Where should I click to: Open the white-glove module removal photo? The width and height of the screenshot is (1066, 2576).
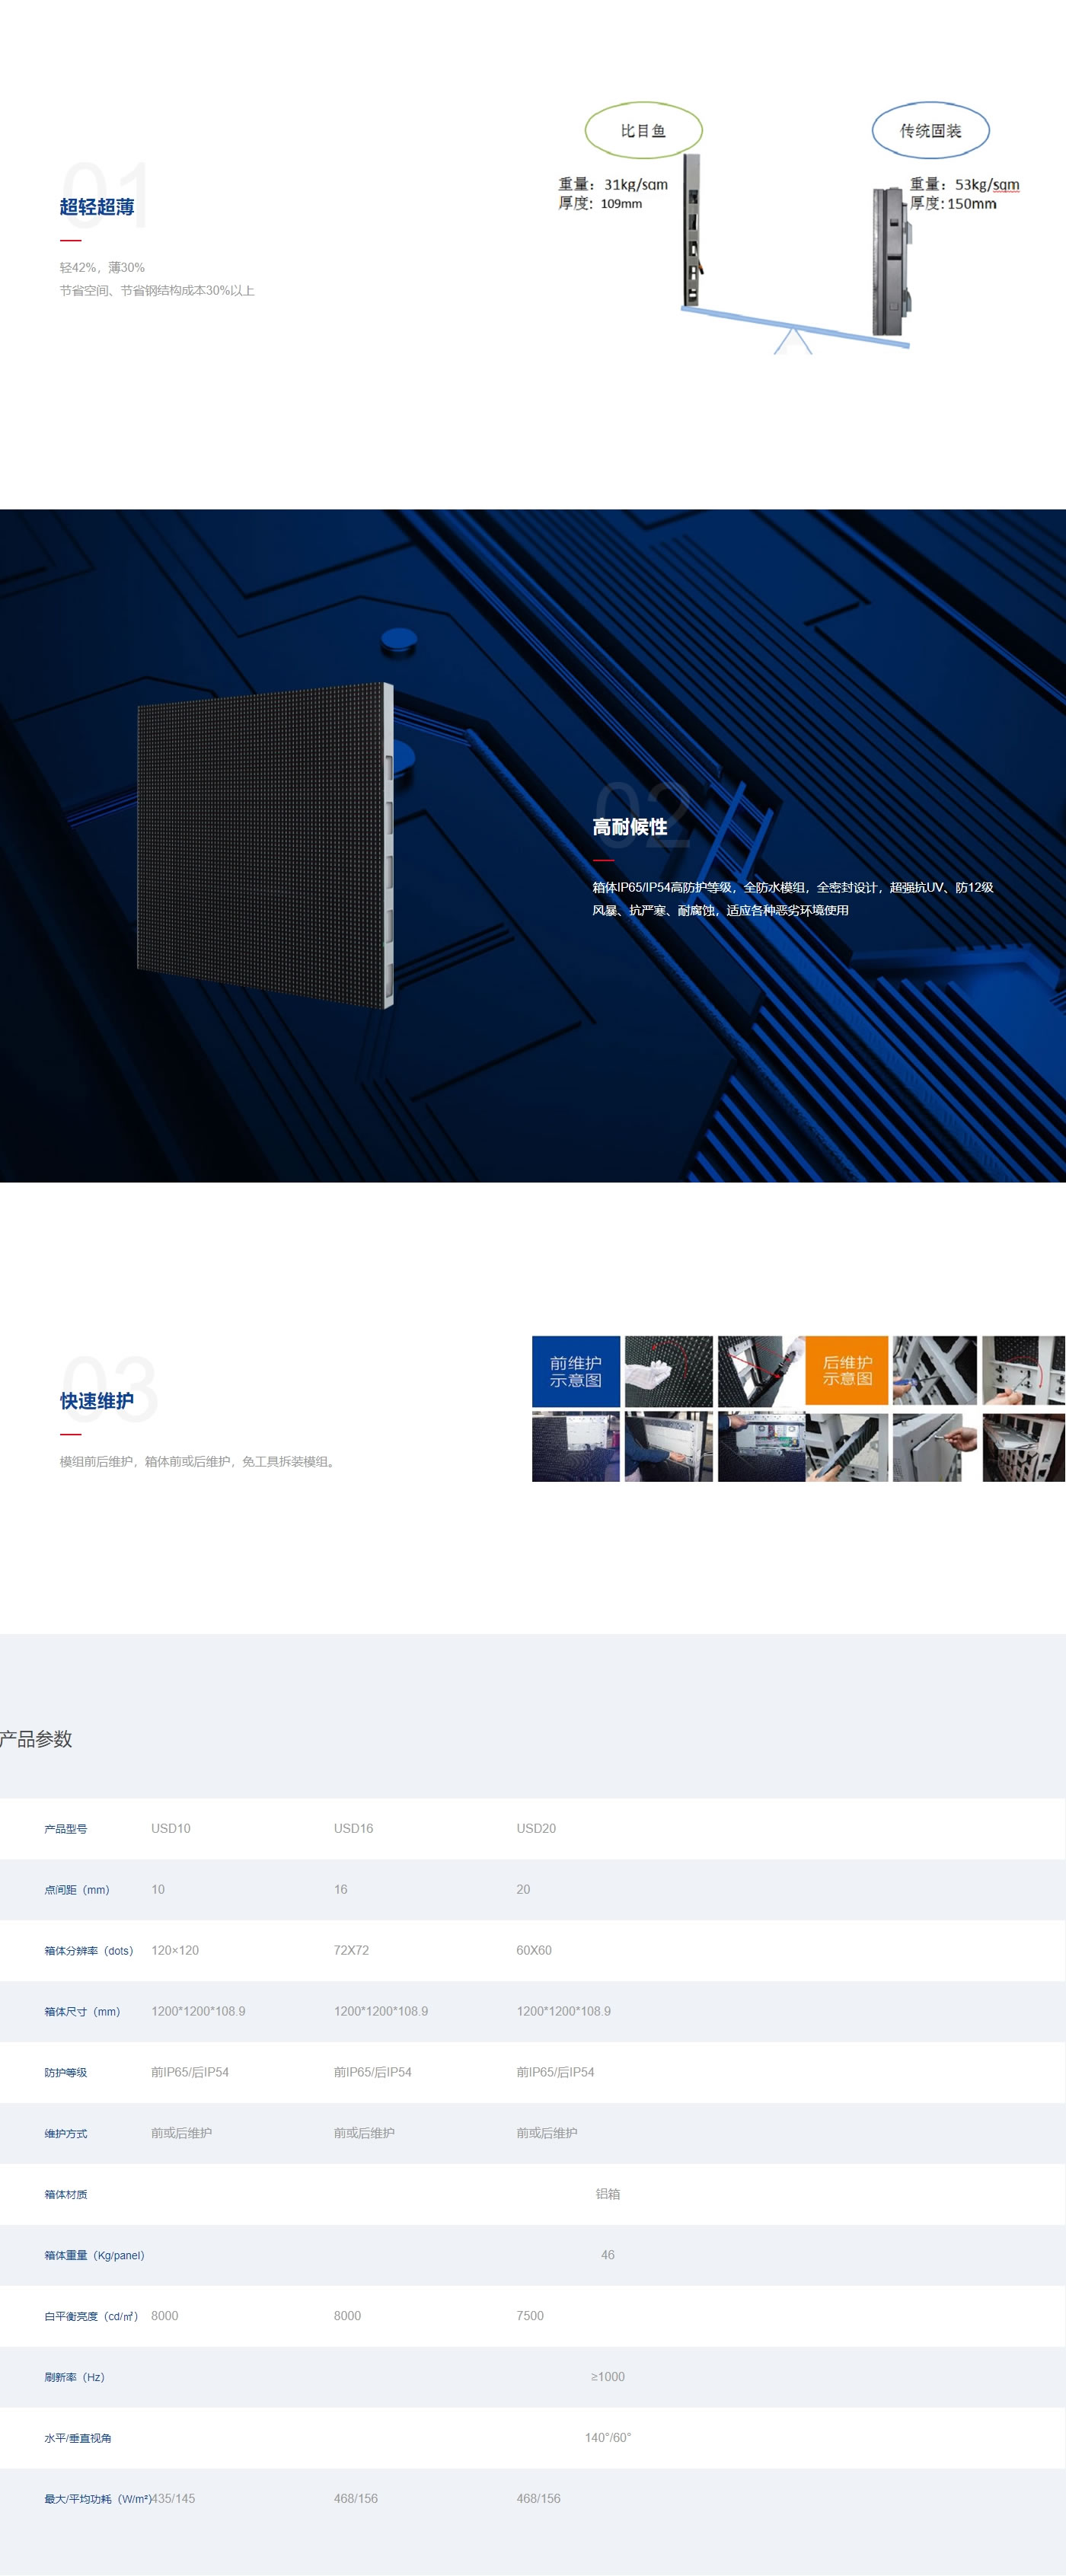[668, 1371]
